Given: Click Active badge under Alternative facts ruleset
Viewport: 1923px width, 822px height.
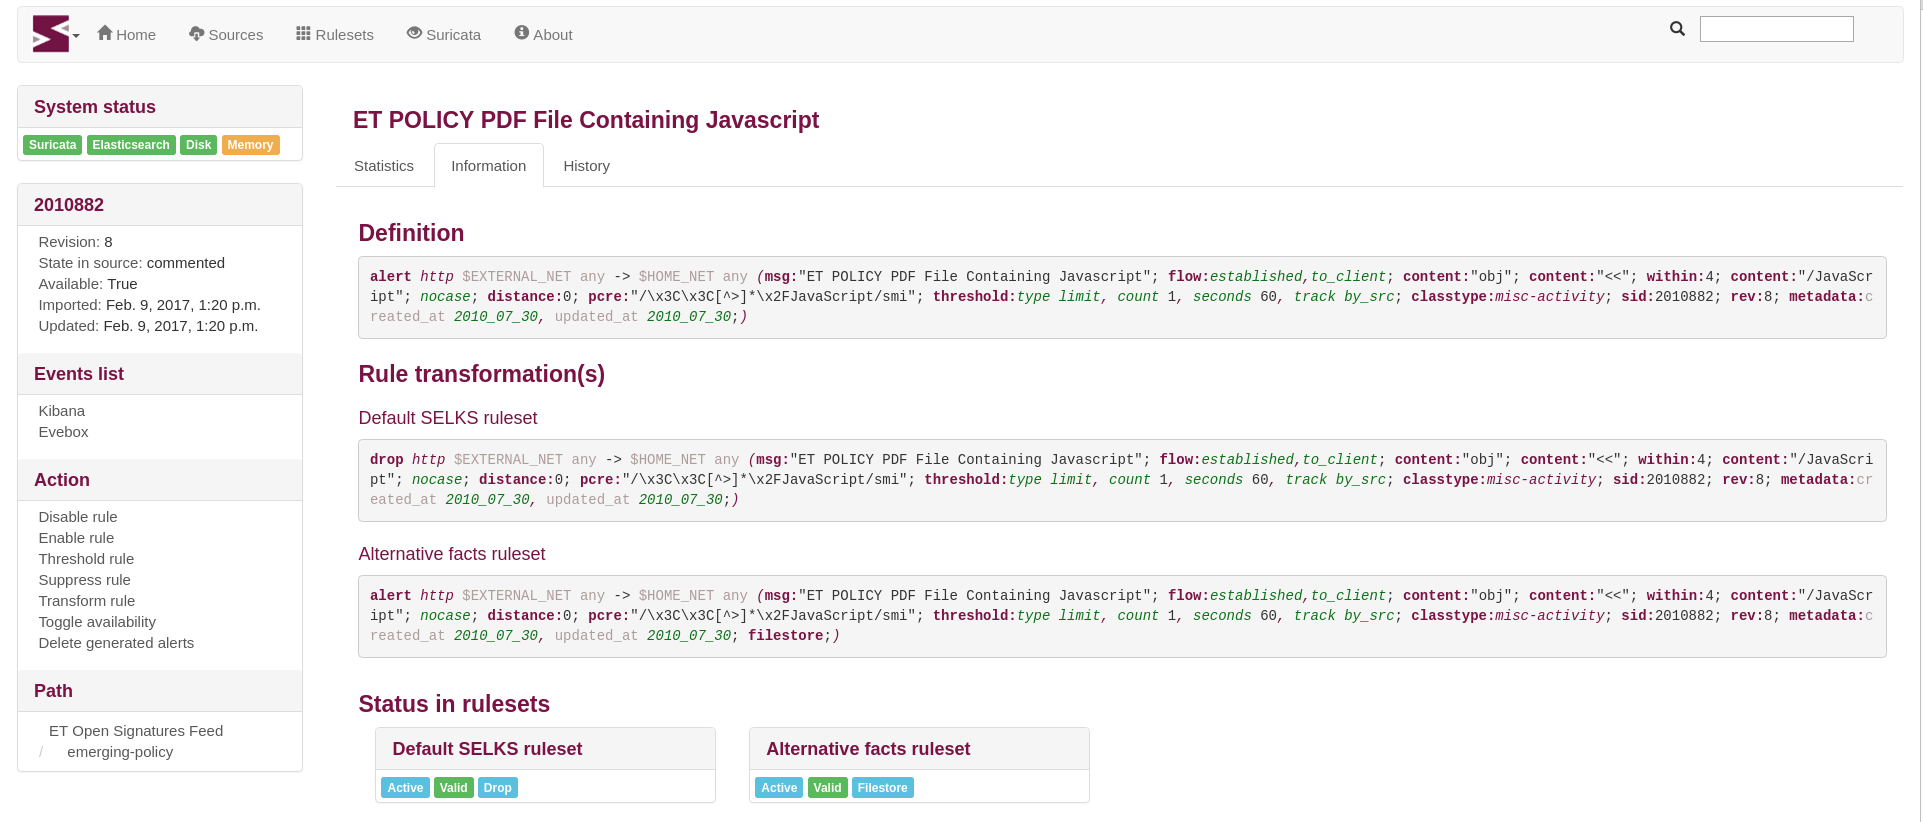Looking at the screenshot, I should pos(779,788).
